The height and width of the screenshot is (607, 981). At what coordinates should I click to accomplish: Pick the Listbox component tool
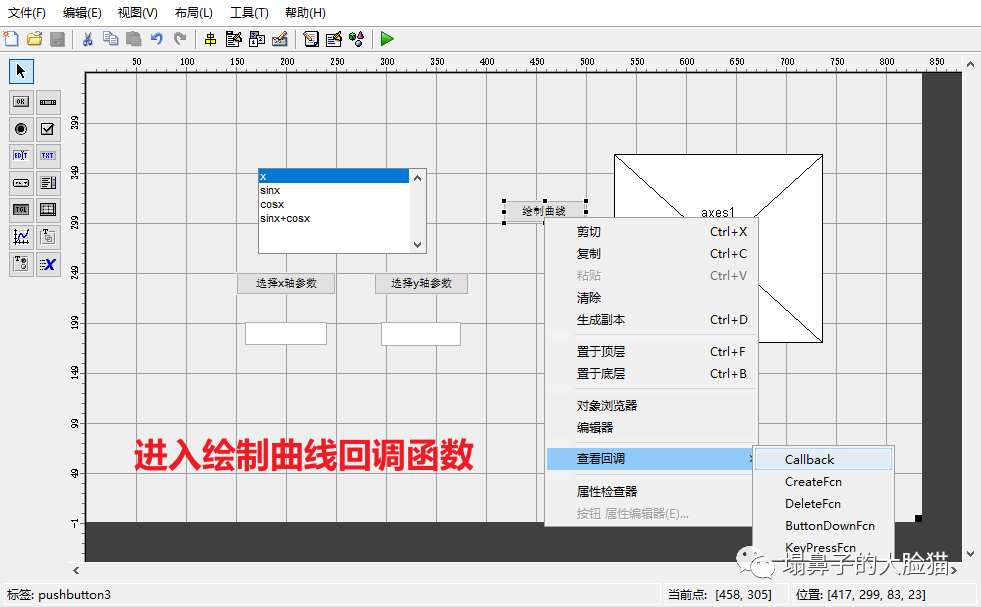48,183
